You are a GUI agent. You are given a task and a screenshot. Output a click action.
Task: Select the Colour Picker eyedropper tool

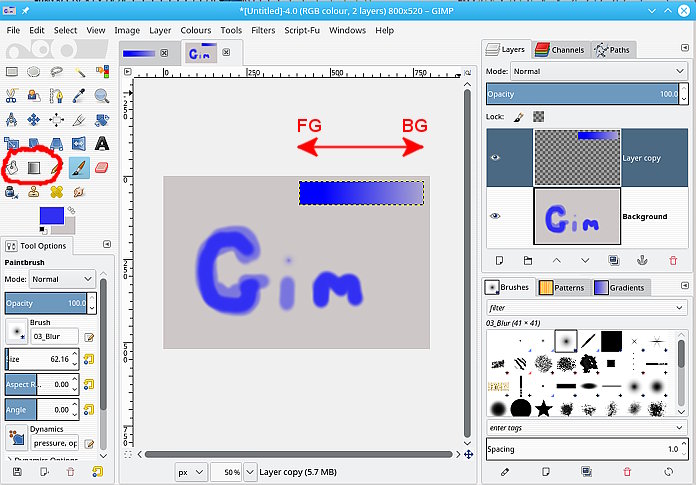click(x=79, y=95)
